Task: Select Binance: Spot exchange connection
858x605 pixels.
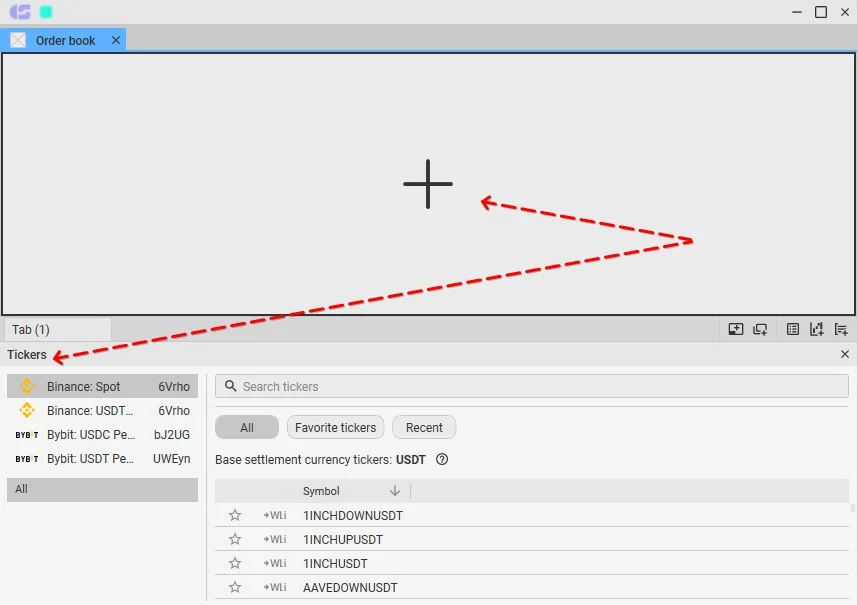Action: (102, 387)
